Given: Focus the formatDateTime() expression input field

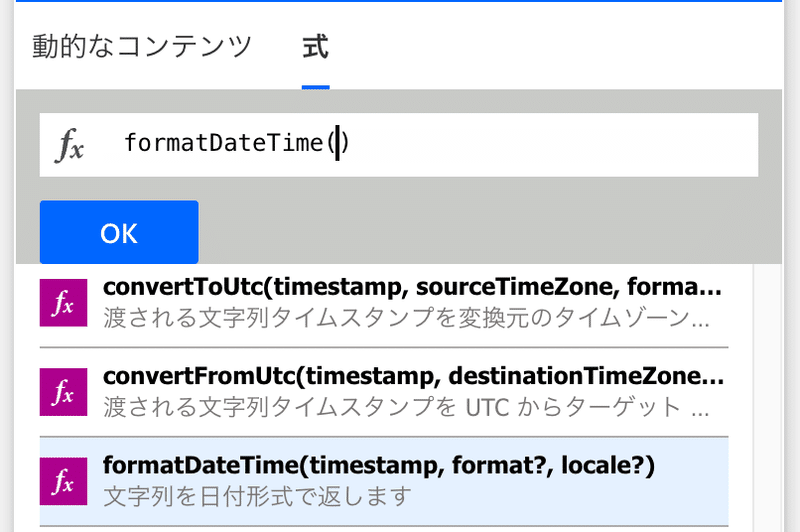Looking at the screenshot, I should tap(398, 145).
